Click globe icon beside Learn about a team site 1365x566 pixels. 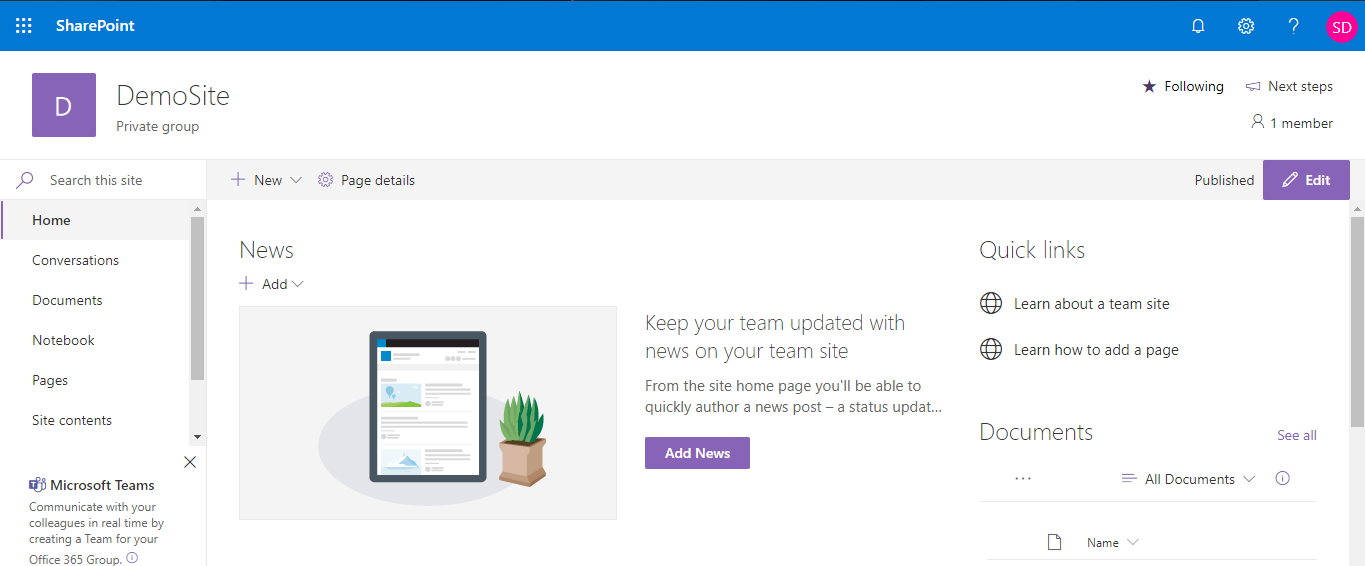pos(991,303)
